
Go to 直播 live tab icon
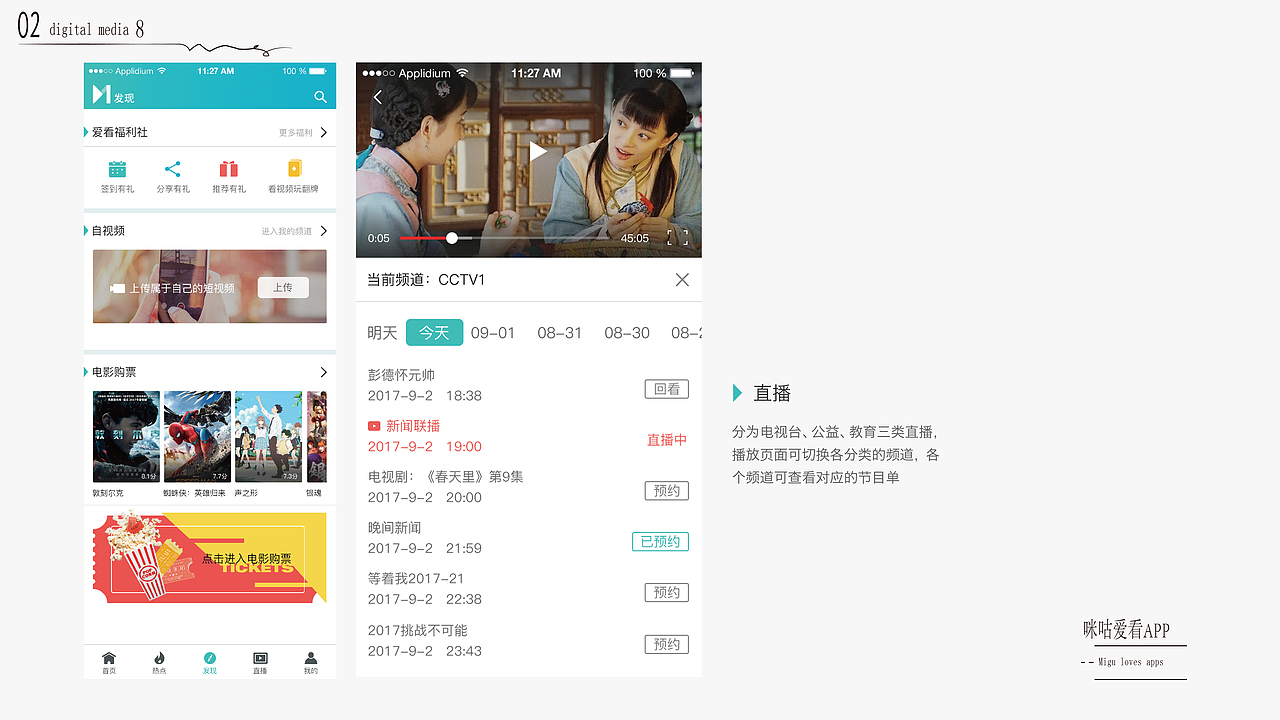coord(260,658)
